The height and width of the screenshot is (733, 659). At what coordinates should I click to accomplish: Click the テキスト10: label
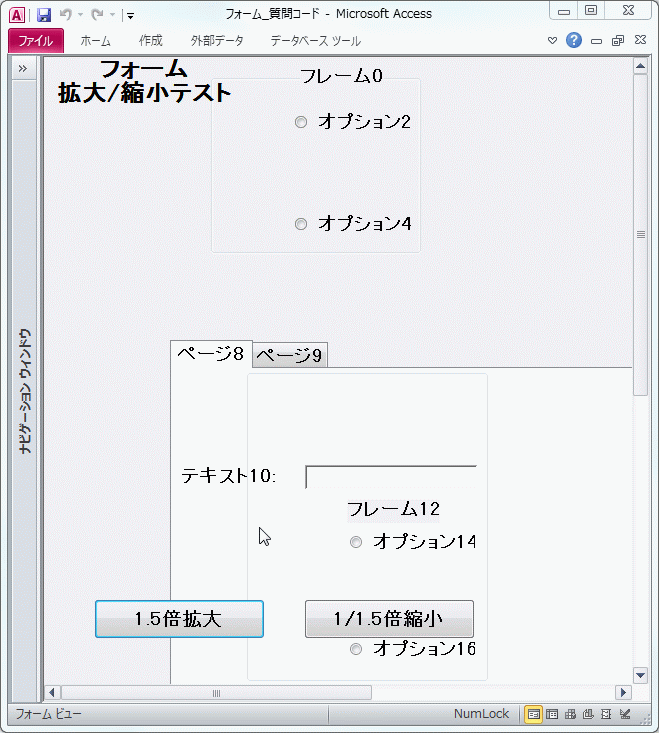click(229, 476)
